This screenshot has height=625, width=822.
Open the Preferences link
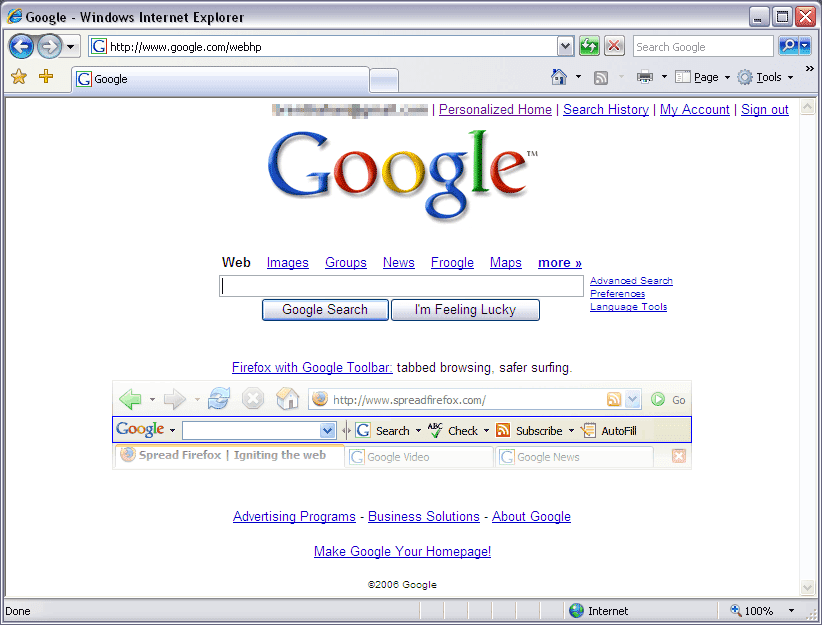pos(618,294)
